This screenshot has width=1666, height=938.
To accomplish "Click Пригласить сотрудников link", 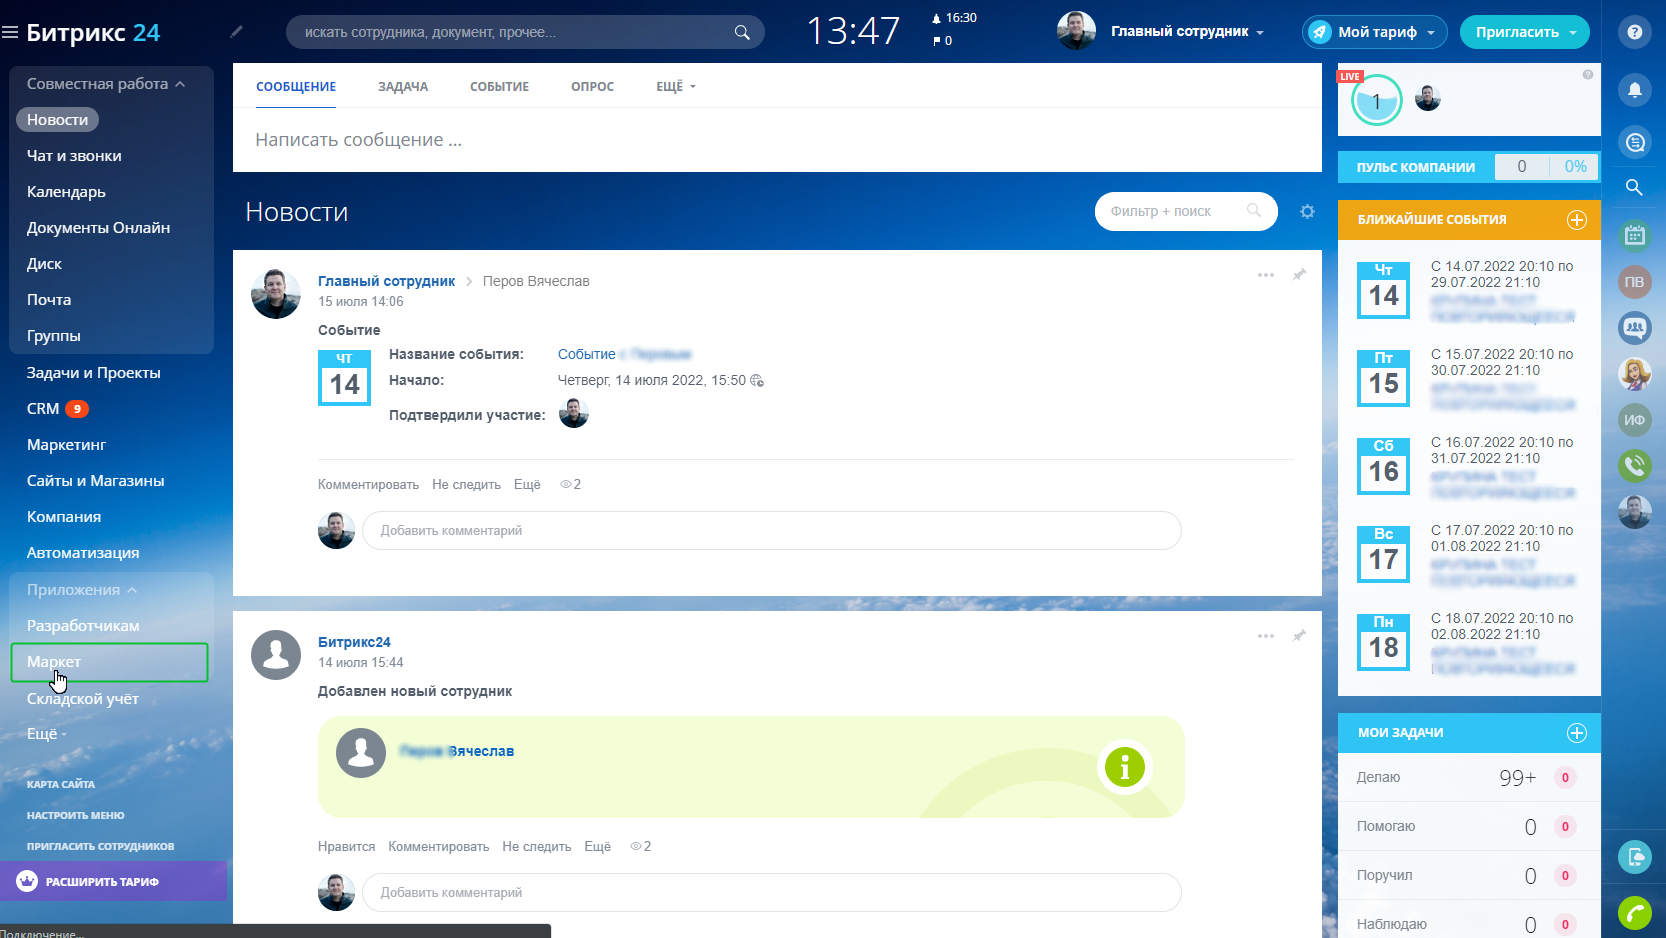I will coord(100,847).
